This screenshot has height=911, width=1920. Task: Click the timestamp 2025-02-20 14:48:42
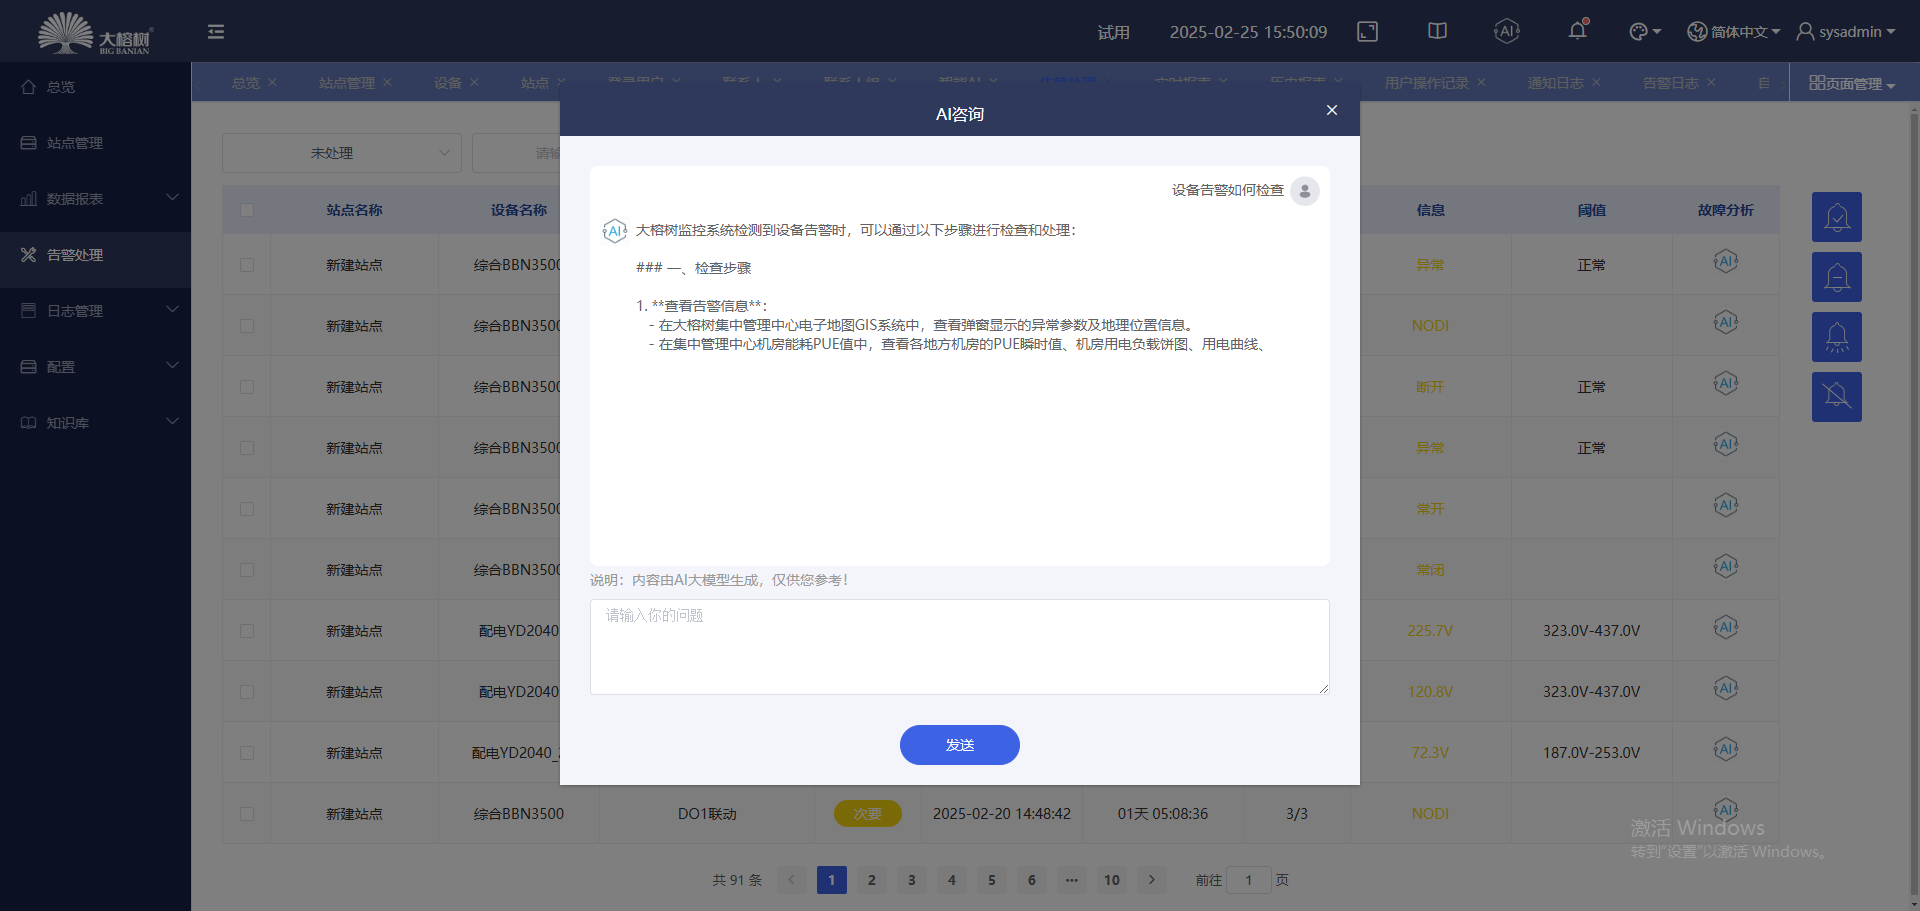pos(1002,814)
